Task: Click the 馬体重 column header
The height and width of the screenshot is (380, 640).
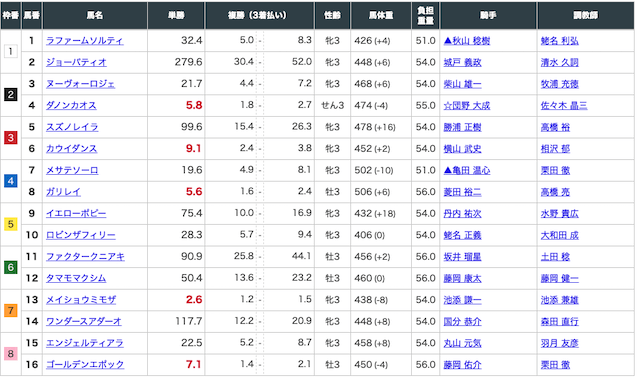Action: click(x=381, y=16)
